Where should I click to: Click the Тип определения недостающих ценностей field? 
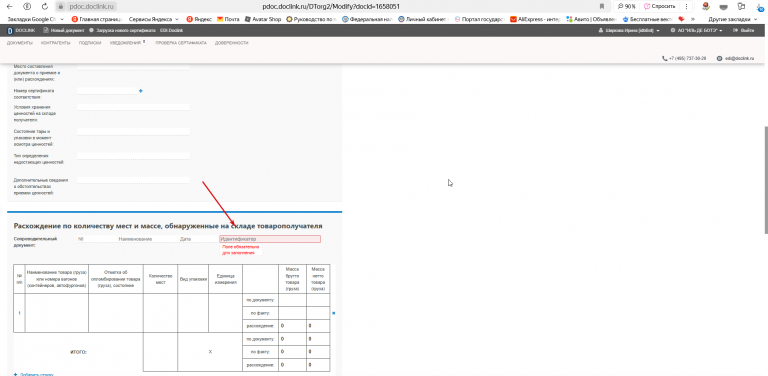(133, 156)
